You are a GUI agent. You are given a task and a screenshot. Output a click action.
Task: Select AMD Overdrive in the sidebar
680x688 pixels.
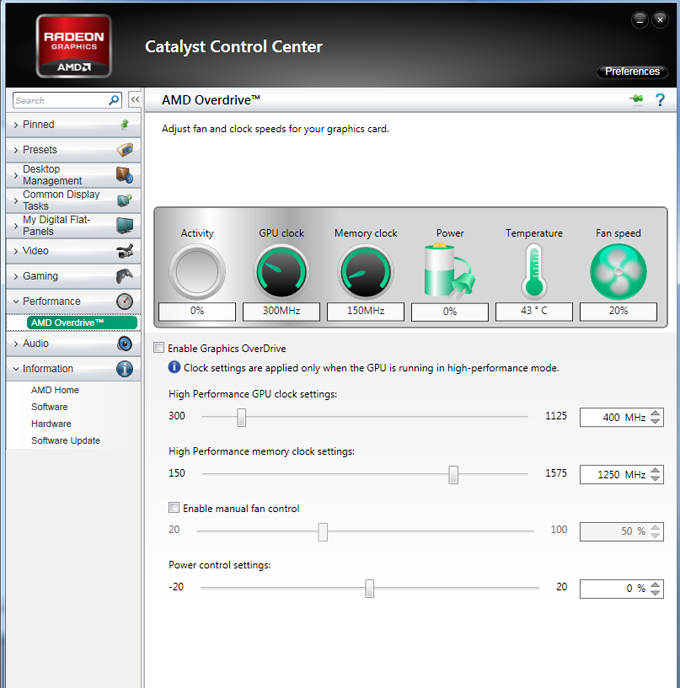pos(82,322)
